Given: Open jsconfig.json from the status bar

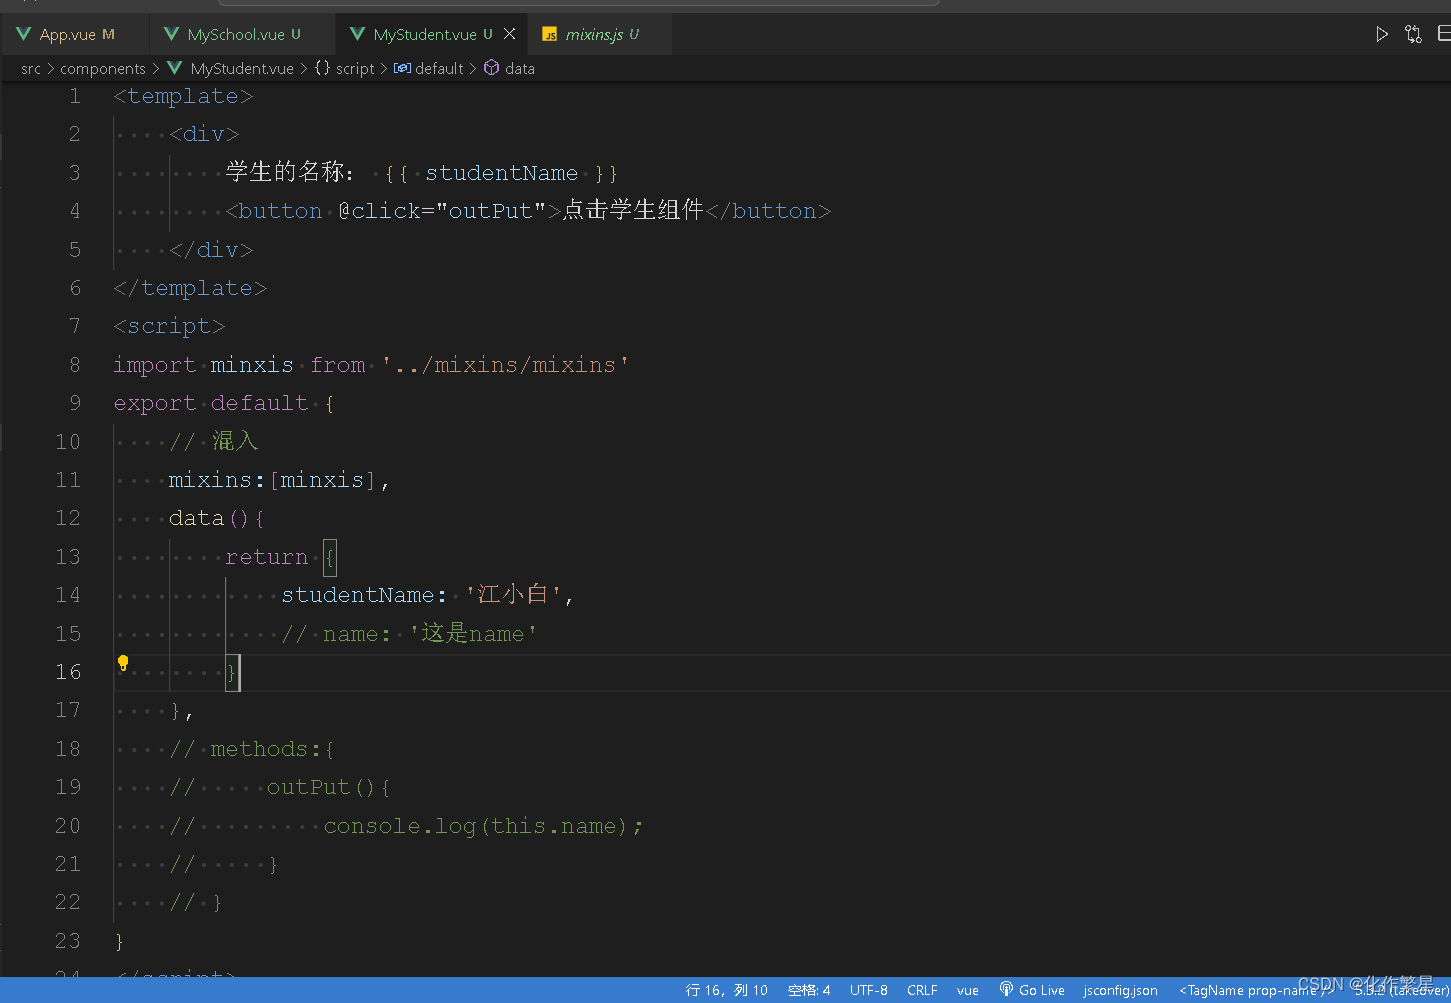Looking at the screenshot, I should point(1120,990).
